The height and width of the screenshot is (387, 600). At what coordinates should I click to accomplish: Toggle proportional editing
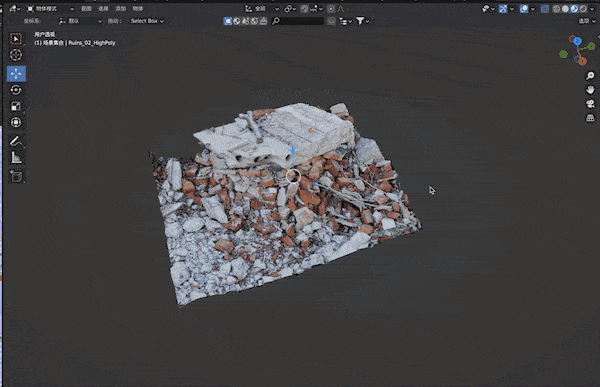pyautogui.click(x=331, y=8)
